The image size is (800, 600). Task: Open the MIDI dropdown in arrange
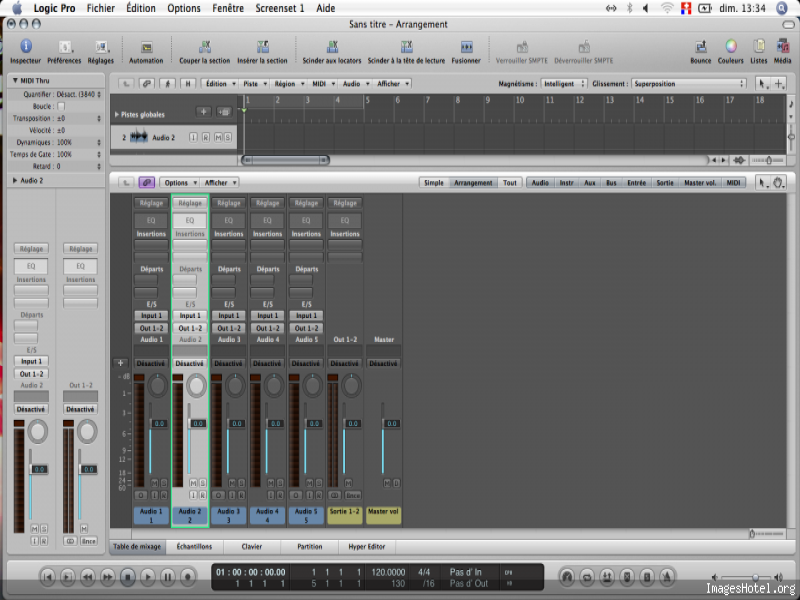point(323,84)
